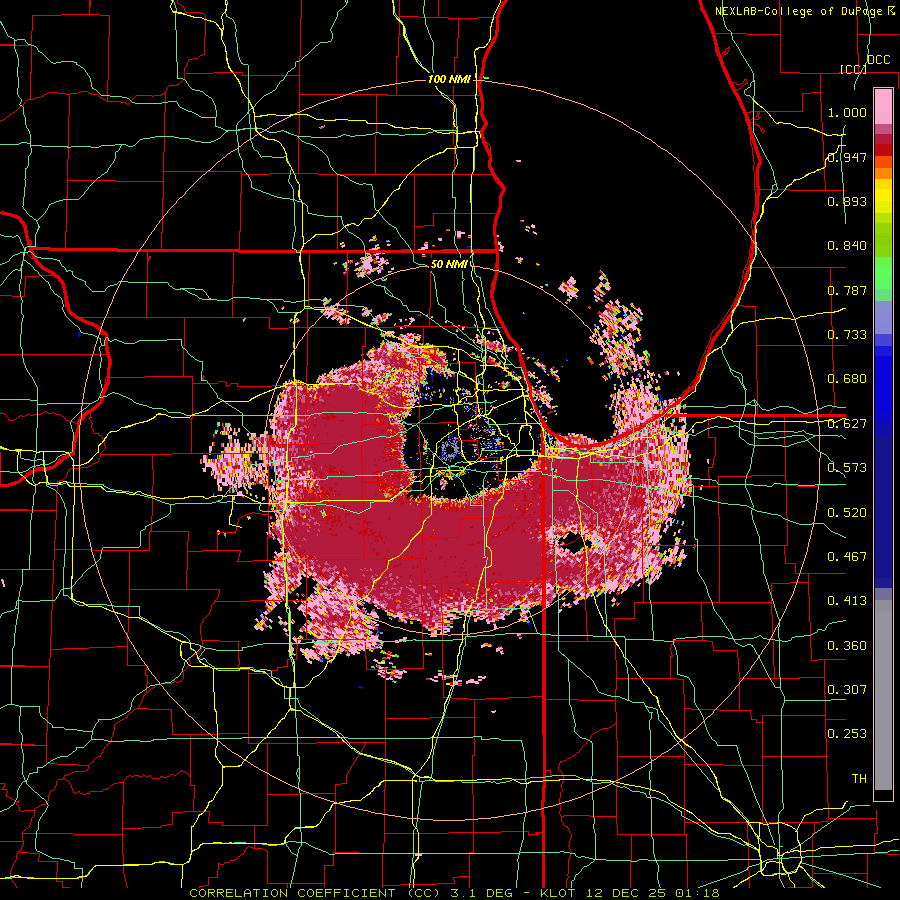Click the 50 NMI range ring label
The image size is (900, 900).
tap(449, 265)
